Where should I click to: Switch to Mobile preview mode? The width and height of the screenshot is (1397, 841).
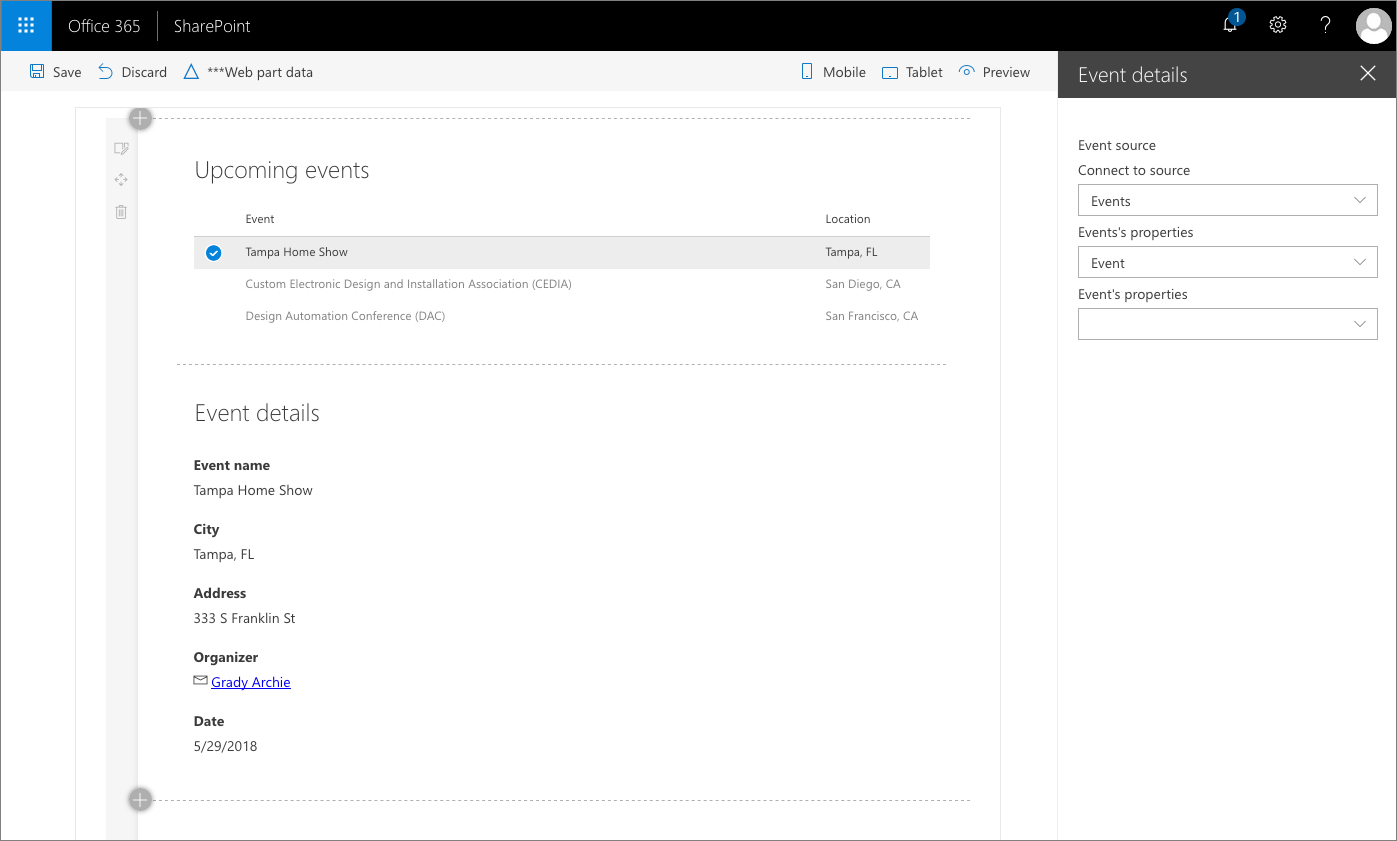832,72
